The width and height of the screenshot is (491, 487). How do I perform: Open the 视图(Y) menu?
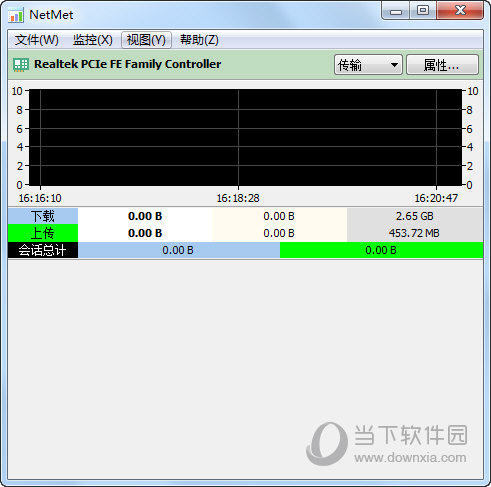click(x=146, y=40)
